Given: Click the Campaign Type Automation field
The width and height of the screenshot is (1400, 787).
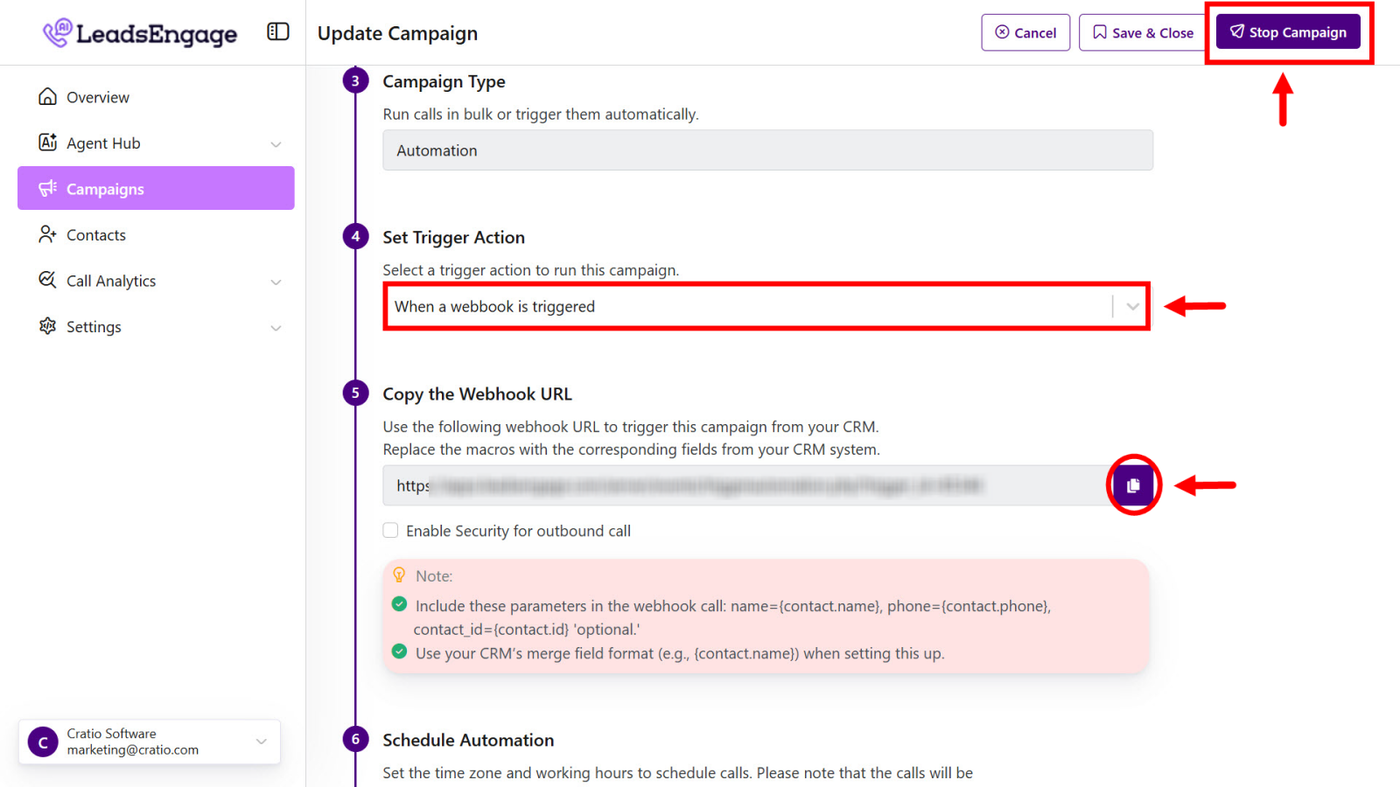Looking at the screenshot, I should tap(767, 151).
